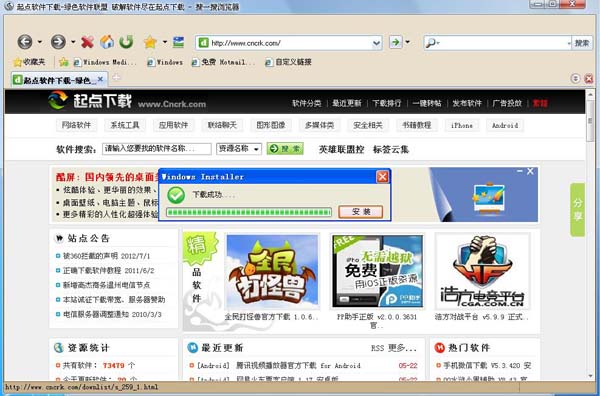This screenshot has height=396, width=600.
Task: Stop page loading with the red X
Action: tap(87, 42)
